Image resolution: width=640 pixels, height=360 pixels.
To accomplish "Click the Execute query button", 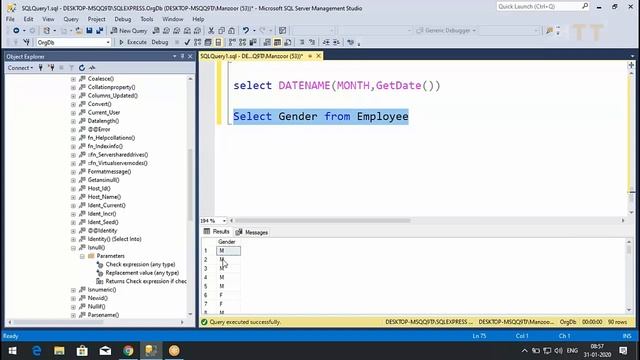I will click(x=133, y=42).
